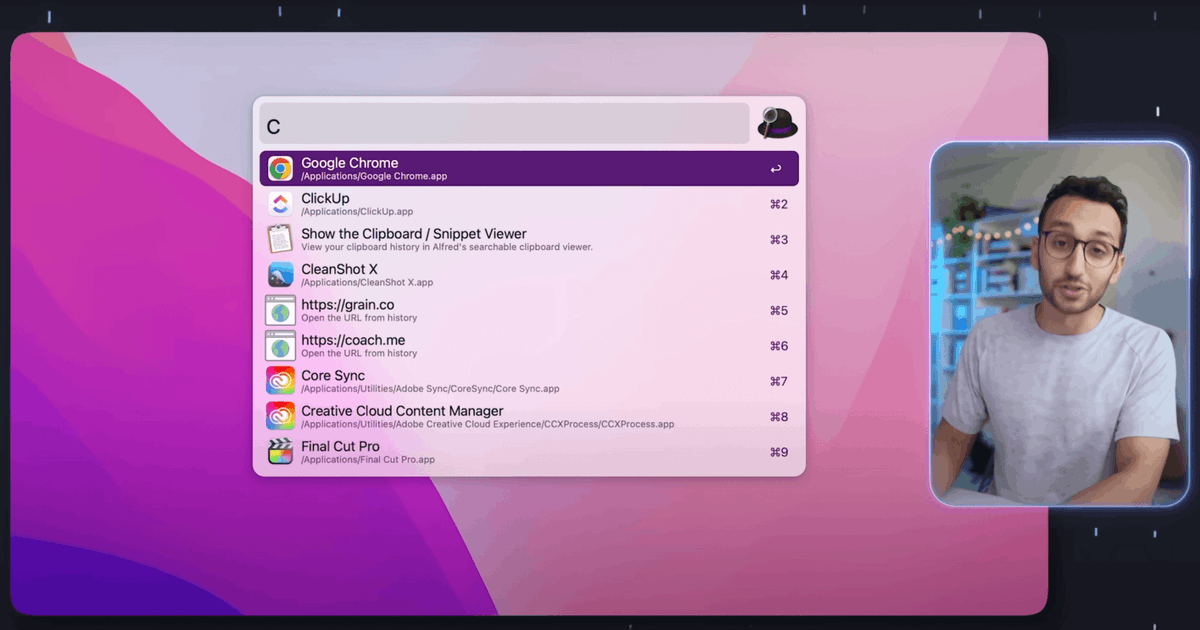
Task: Click the ⌘9 shortcut label
Action: 779,453
